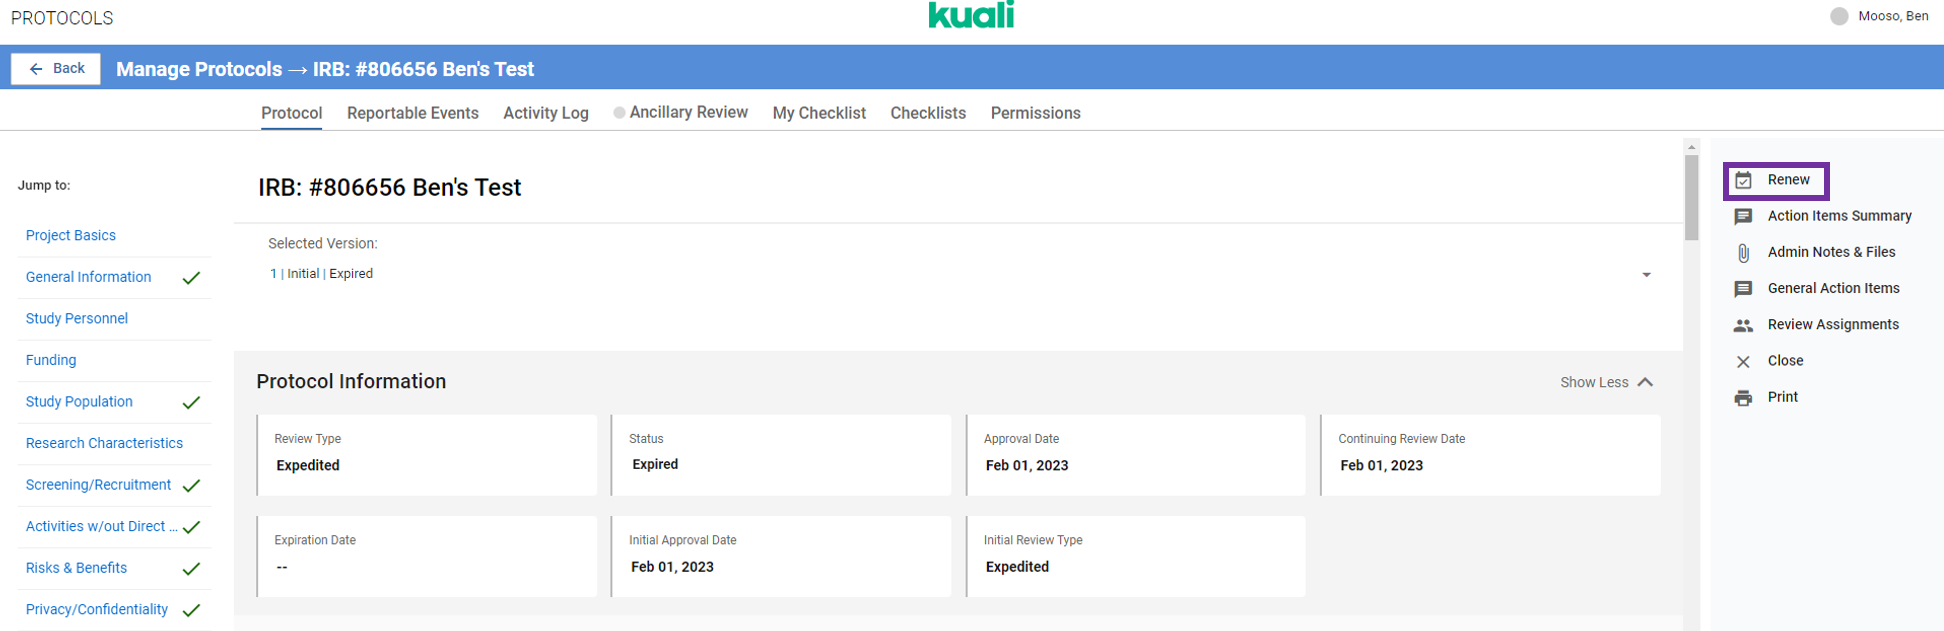Open the Activity Log tab
Image resolution: width=1944 pixels, height=631 pixels.
coord(545,113)
